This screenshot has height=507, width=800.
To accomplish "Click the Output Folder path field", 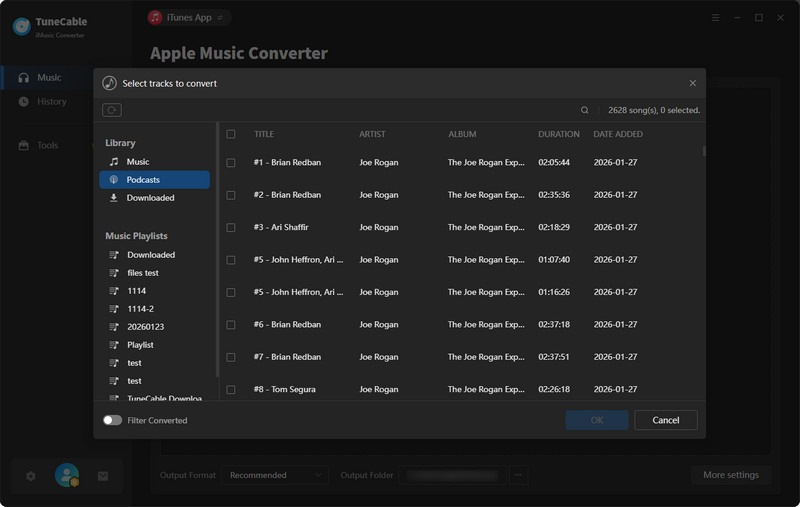I will pos(453,475).
